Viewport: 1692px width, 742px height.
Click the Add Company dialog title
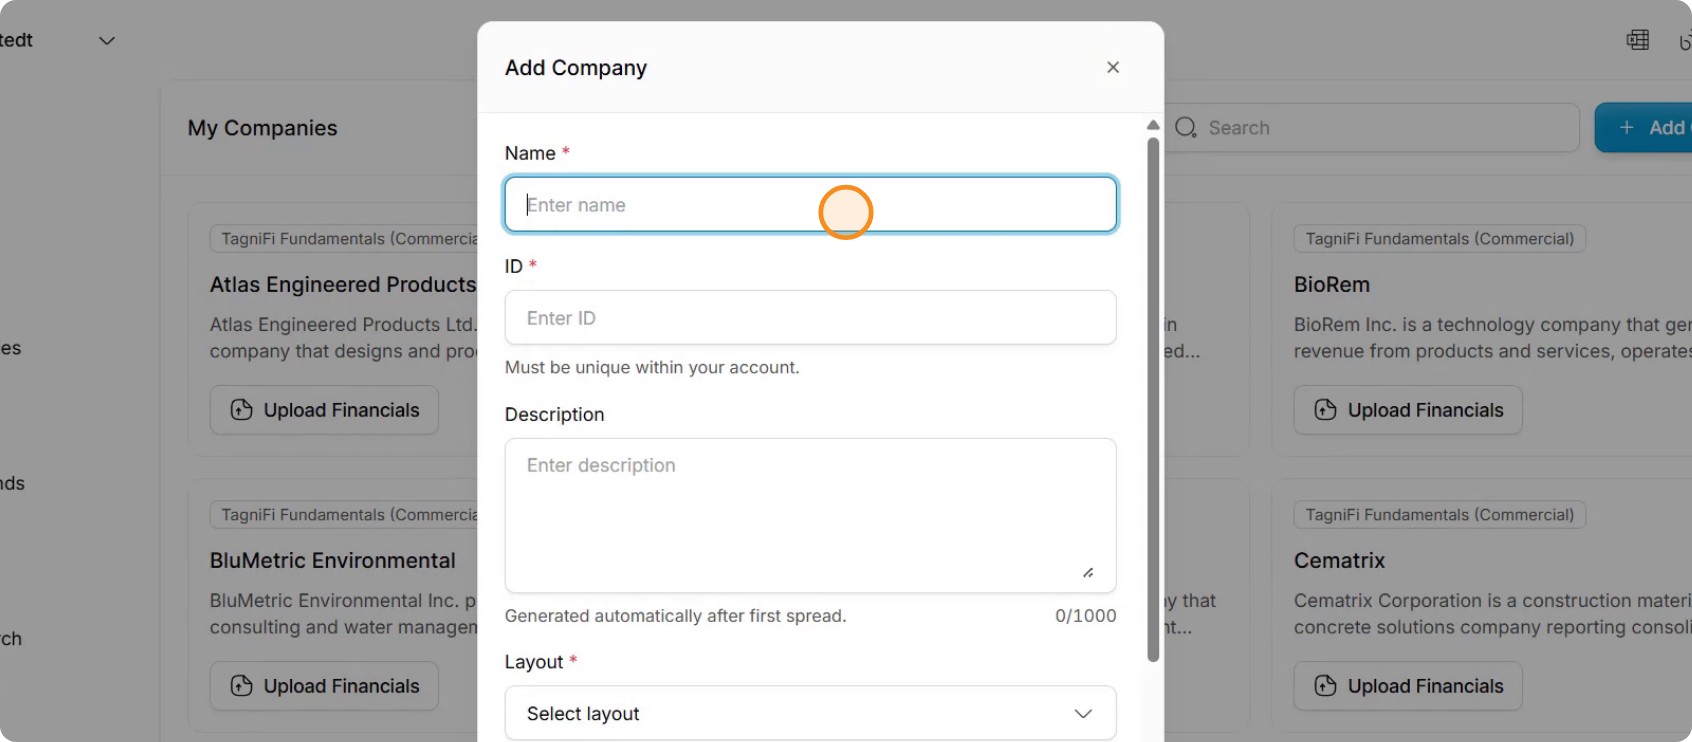pyautogui.click(x=576, y=68)
